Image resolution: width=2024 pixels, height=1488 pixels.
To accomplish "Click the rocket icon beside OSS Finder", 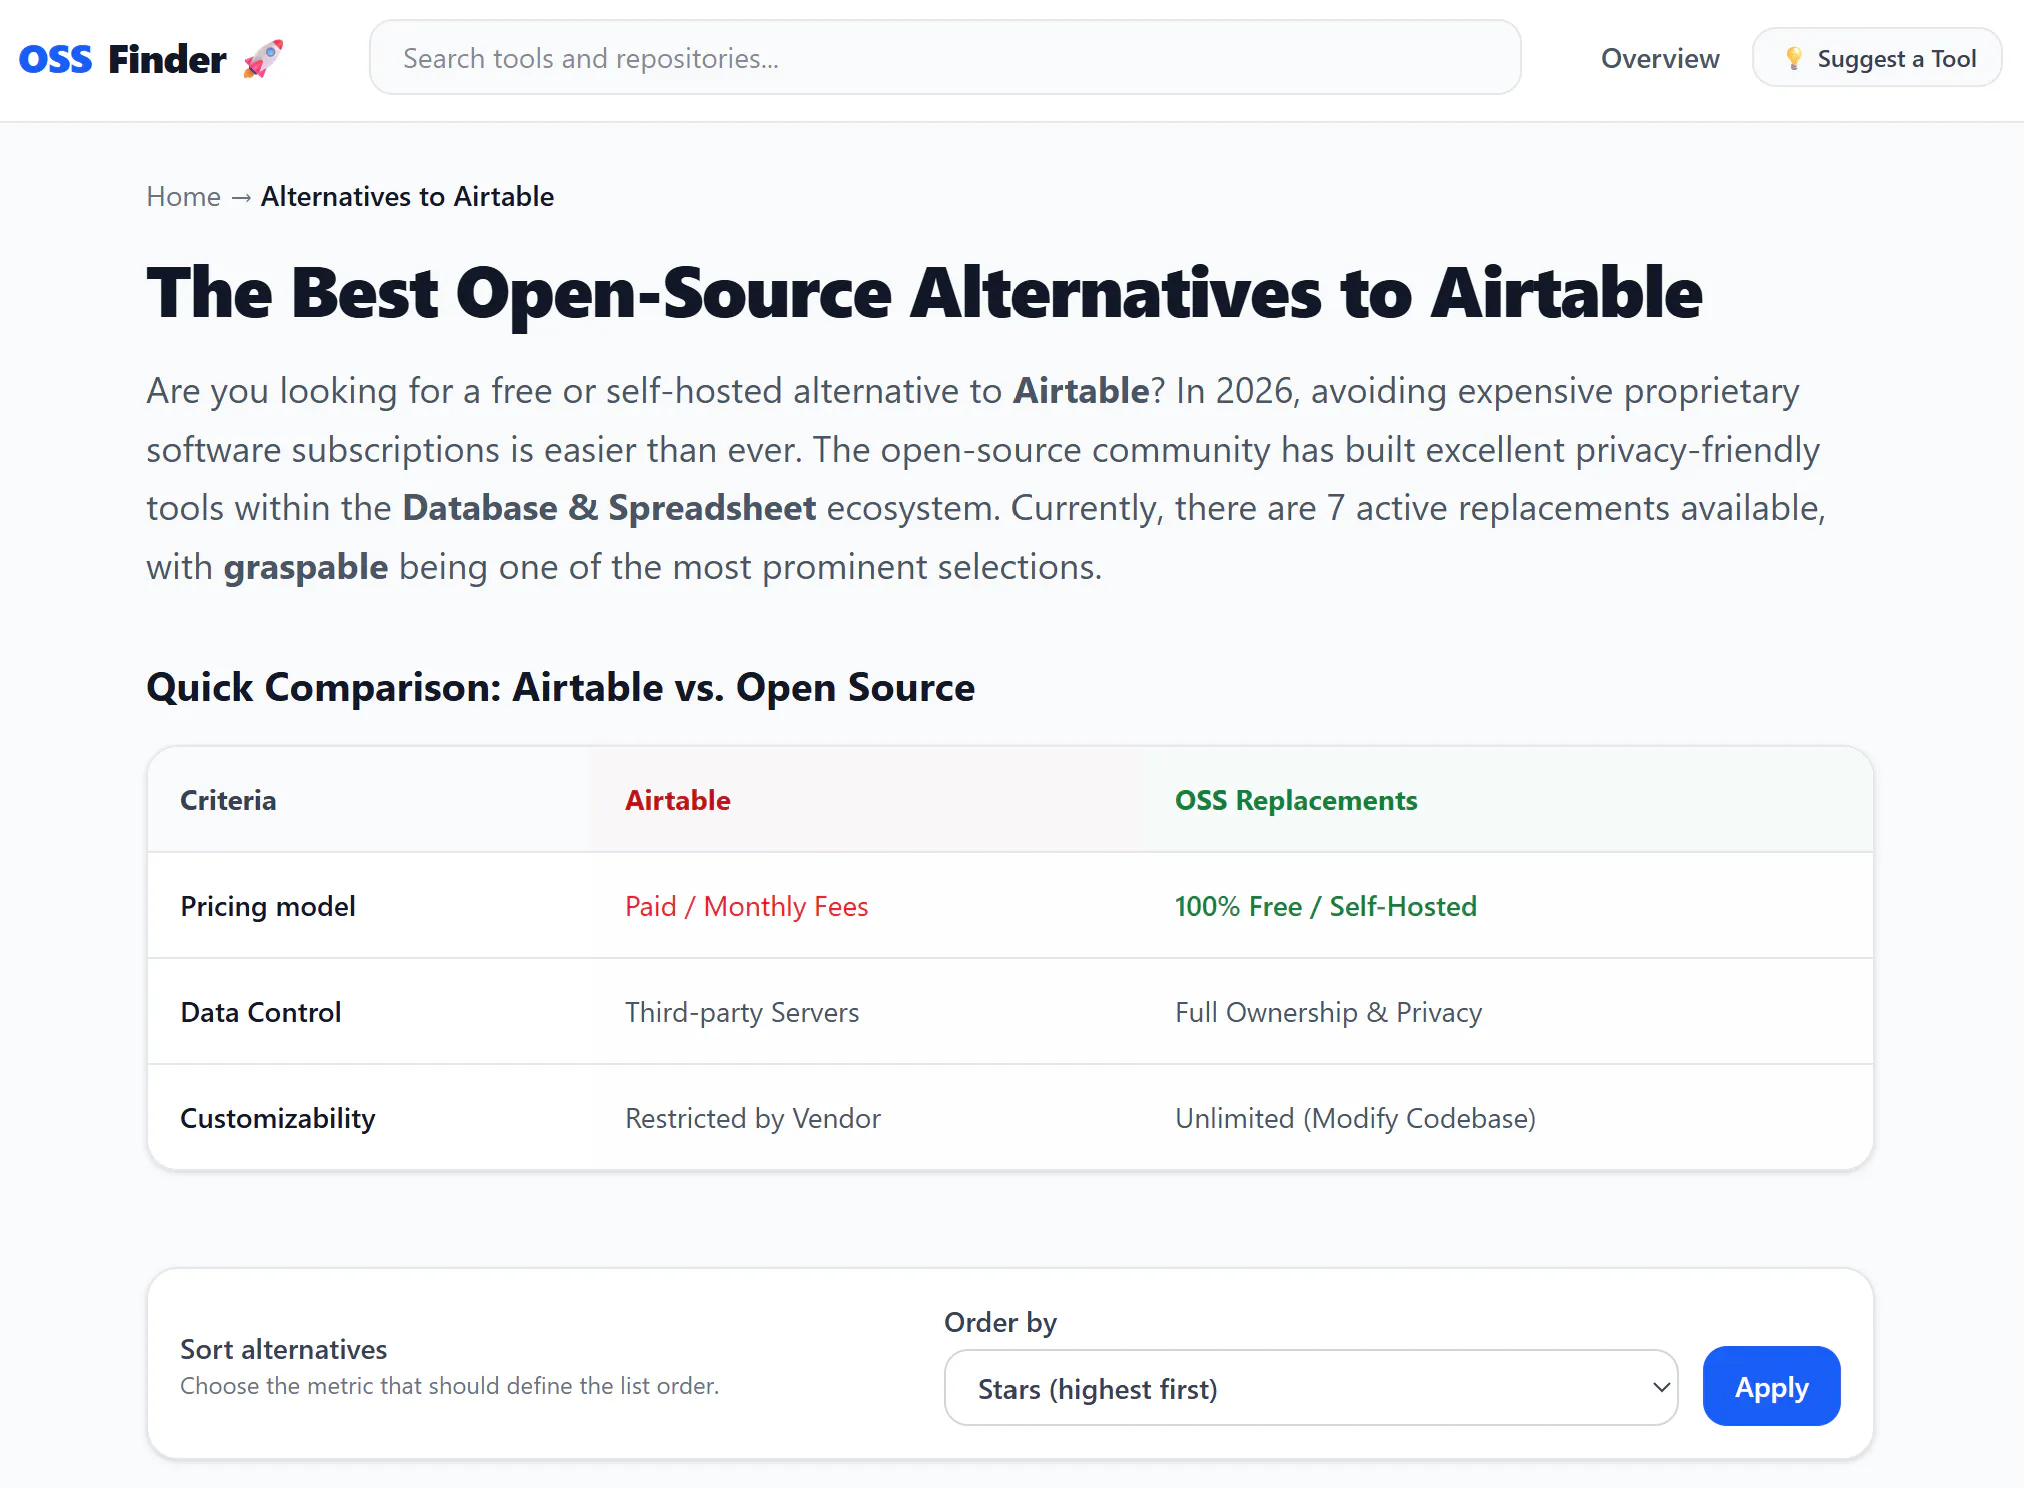I will tap(264, 59).
